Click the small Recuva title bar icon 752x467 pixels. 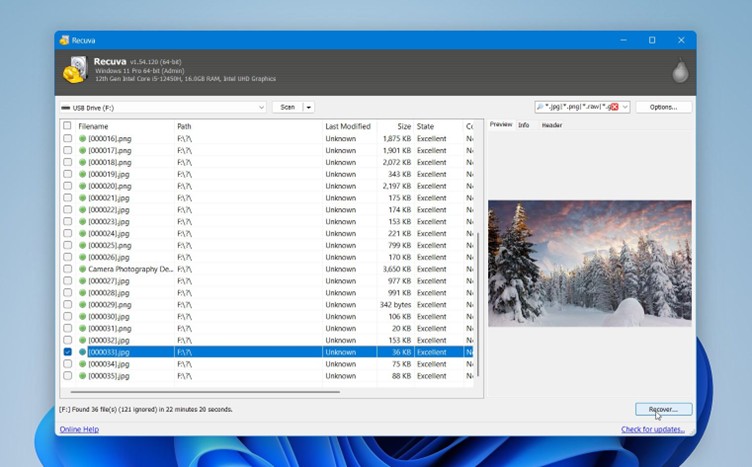[x=64, y=40]
